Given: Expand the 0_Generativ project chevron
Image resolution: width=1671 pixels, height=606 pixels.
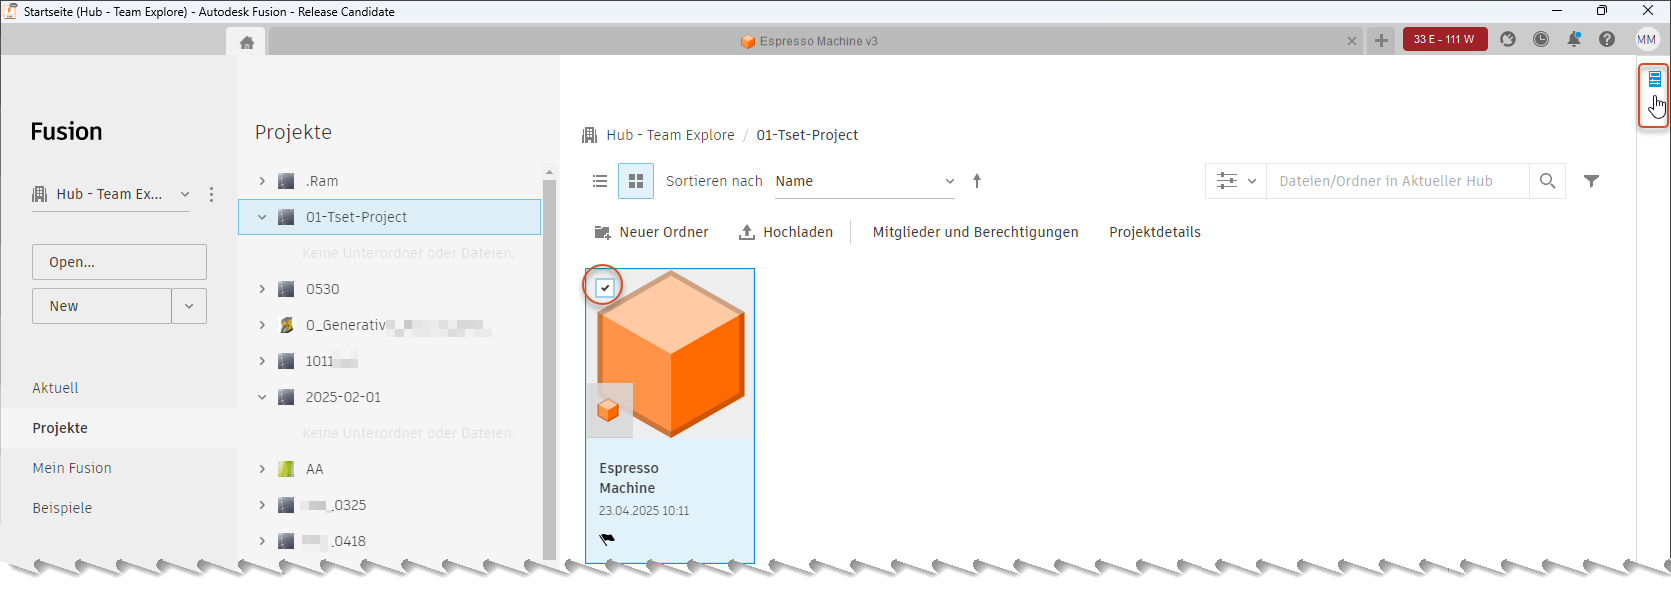Looking at the screenshot, I should pos(262,325).
